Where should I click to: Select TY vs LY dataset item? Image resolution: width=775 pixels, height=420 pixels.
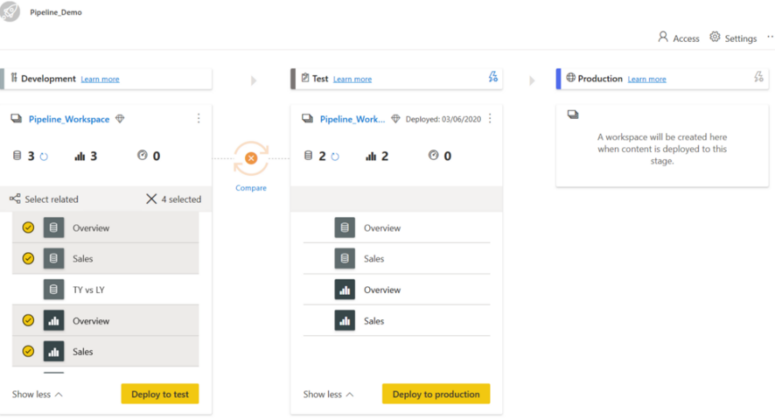pyautogui.click(x=90, y=290)
